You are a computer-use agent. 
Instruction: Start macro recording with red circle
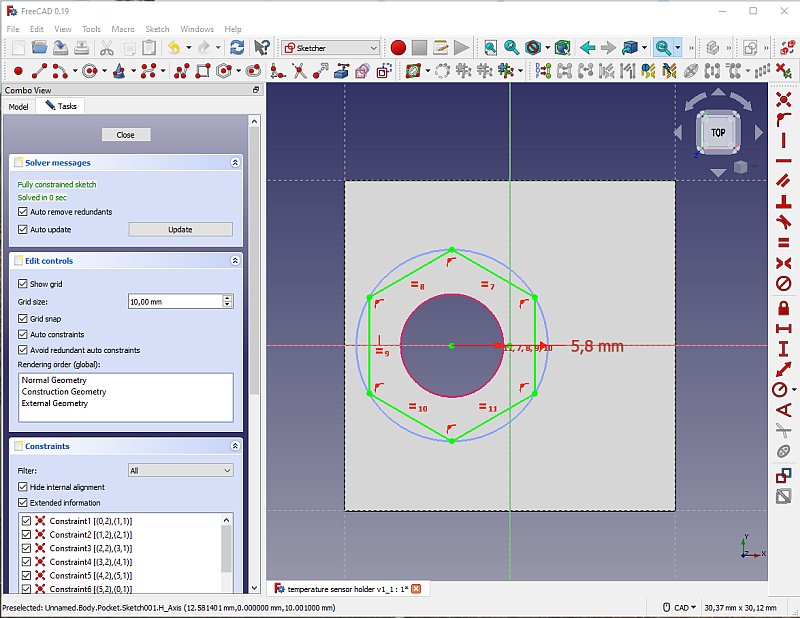pos(398,48)
